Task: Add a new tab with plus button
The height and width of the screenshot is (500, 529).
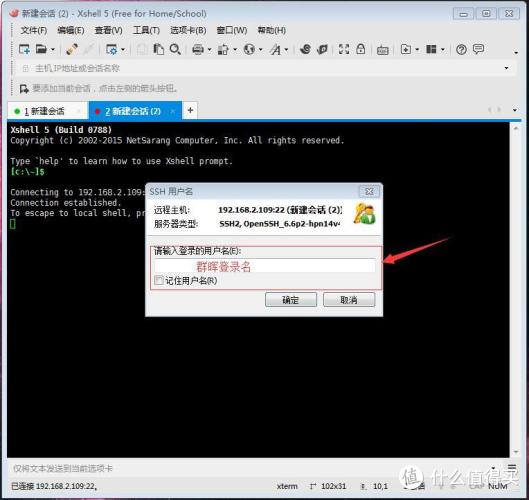Action: pyautogui.click(x=190, y=110)
